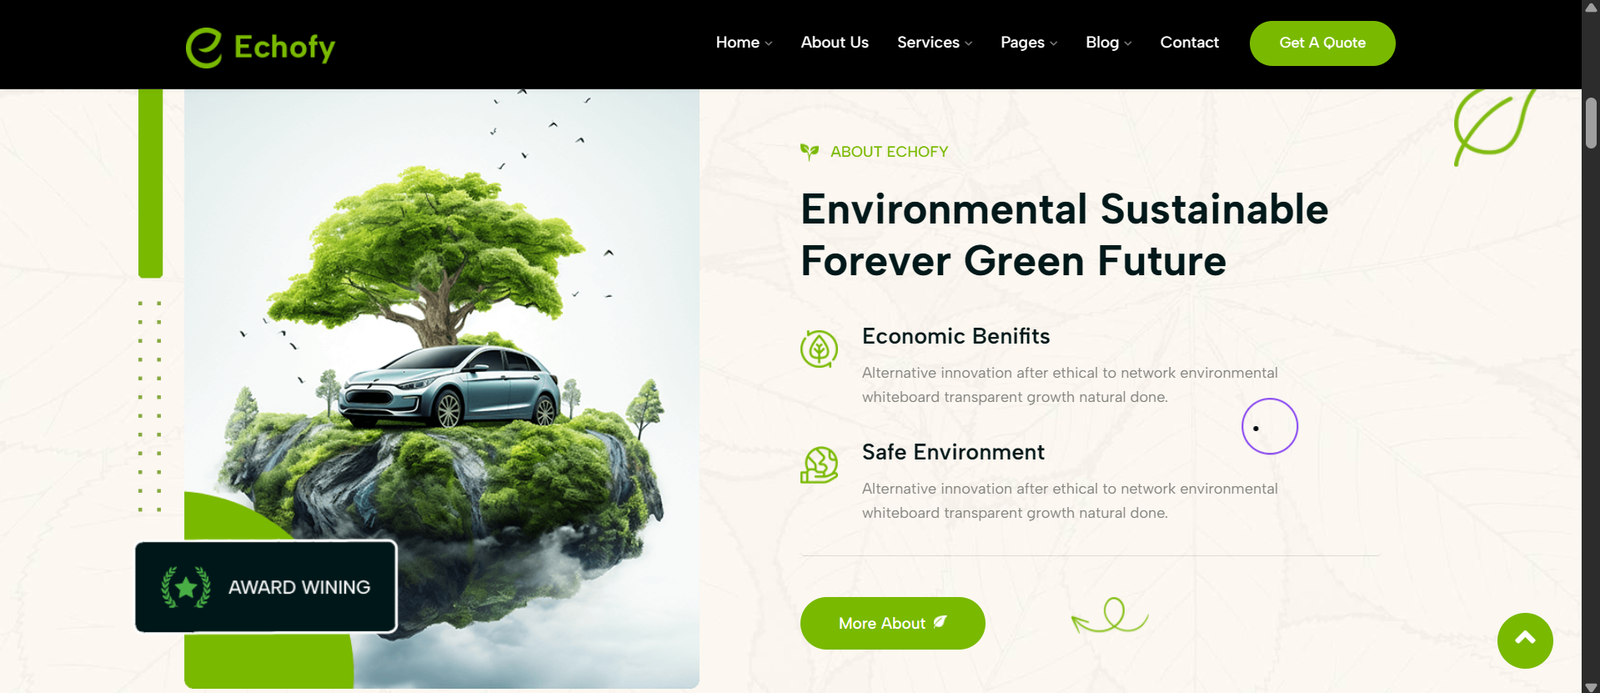Screen dimensions: 1600x693
Task: Click the scrollbar down arrow
Action: click(1591, 686)
